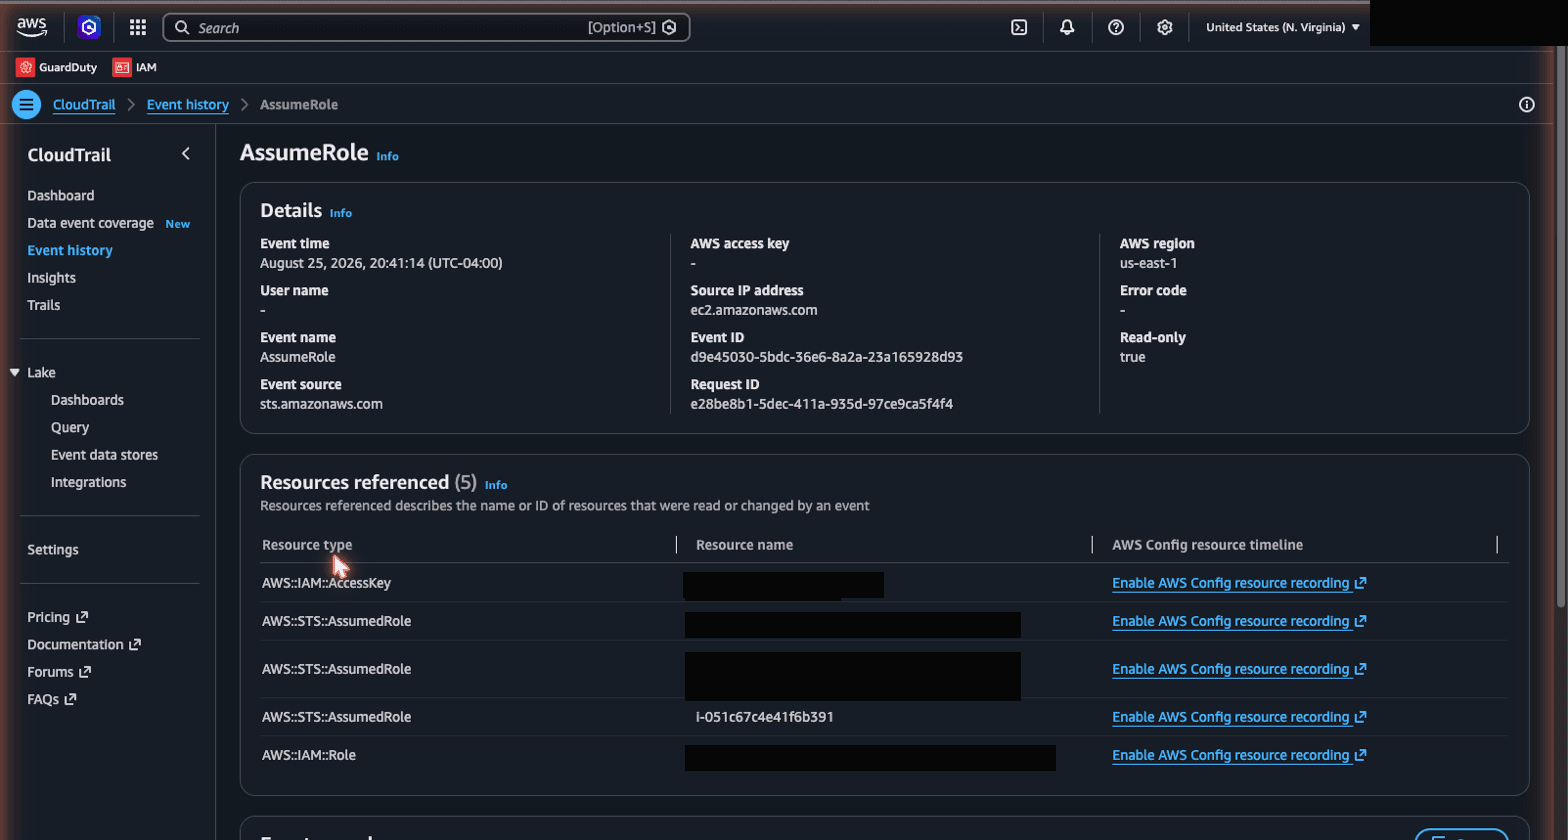Open IAM favorite shortcut
This screenshot has height=840, width=1568.
pos(135,67)
